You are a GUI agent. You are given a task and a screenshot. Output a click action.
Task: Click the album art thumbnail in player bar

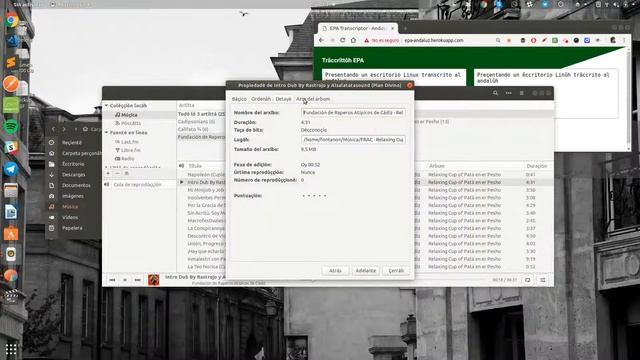click(x=153, y=280)
